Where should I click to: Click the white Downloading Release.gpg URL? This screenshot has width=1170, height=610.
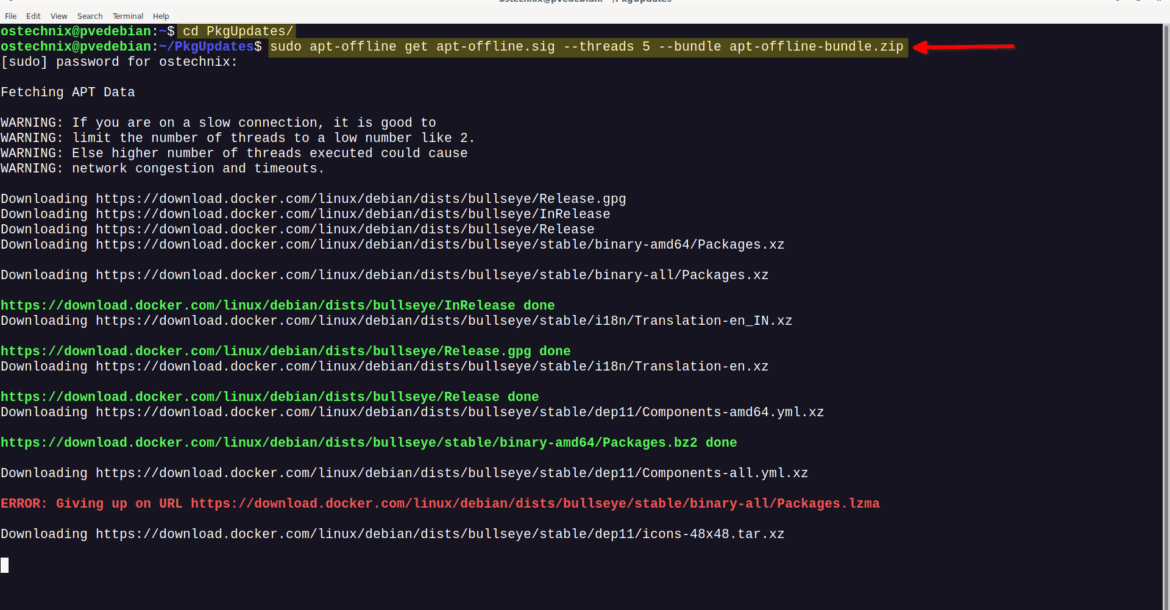360,199
